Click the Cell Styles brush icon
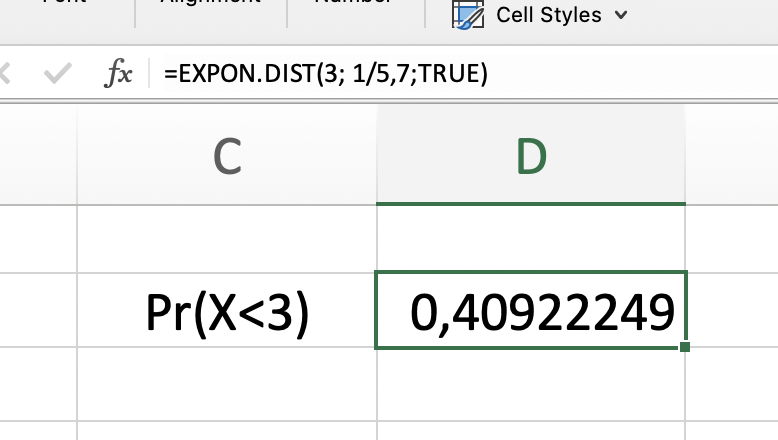778x440 pixels. click(466, 15)
